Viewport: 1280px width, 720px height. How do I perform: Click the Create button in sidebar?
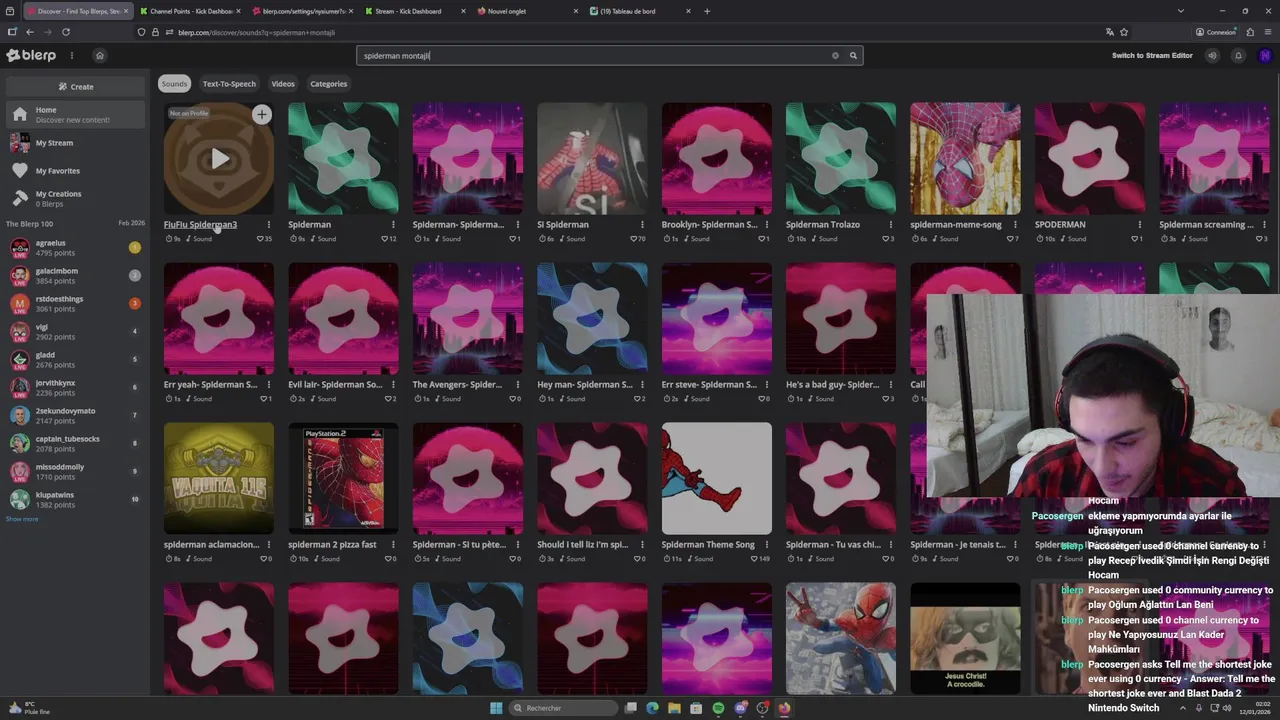coord(76,86)
